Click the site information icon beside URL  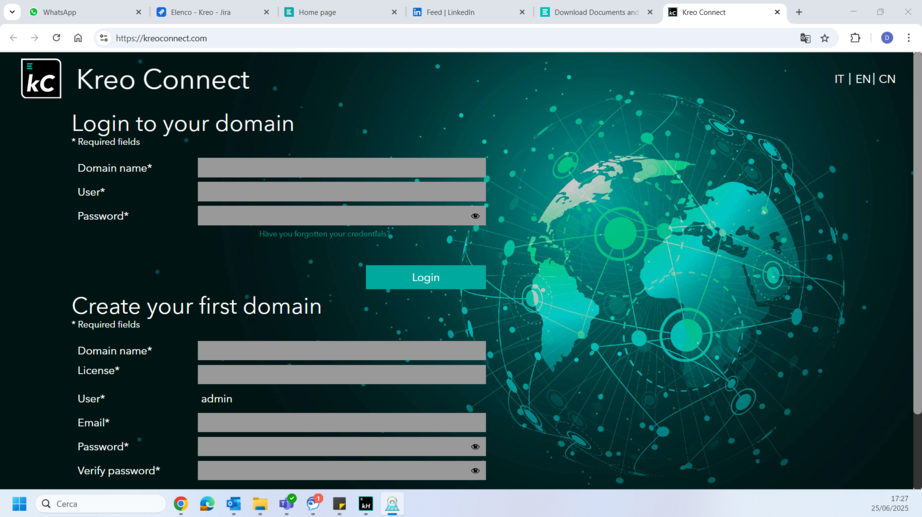coord(103,38)
